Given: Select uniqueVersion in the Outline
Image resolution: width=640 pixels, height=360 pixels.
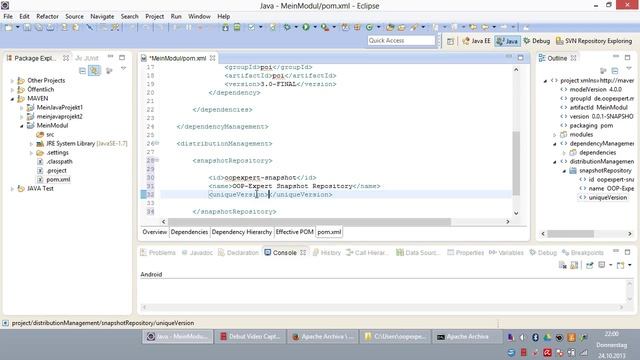Looking at the screenshot, I should tap(607, 198).
